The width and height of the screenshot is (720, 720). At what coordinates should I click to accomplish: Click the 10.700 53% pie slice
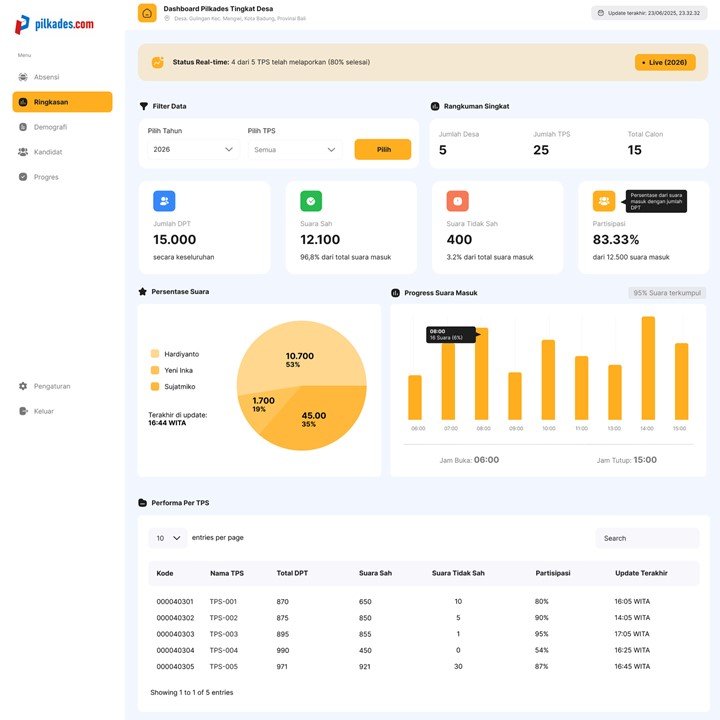click(x=301, y=354)
